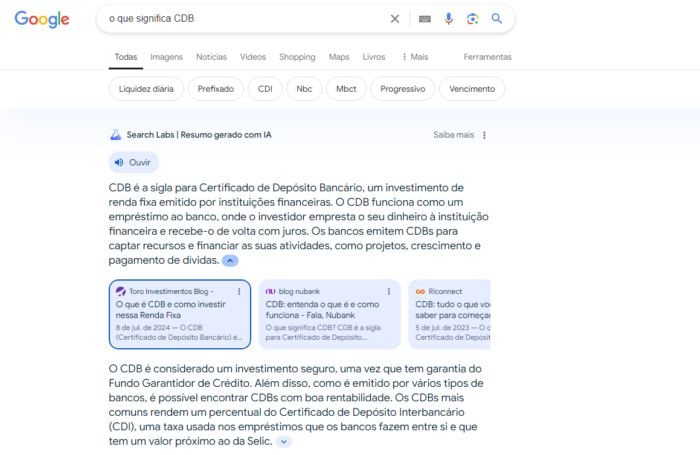Switch to the Maps tab
This screenshot has width=700, height=455.
pyautogui.click(x=339, y=57)
